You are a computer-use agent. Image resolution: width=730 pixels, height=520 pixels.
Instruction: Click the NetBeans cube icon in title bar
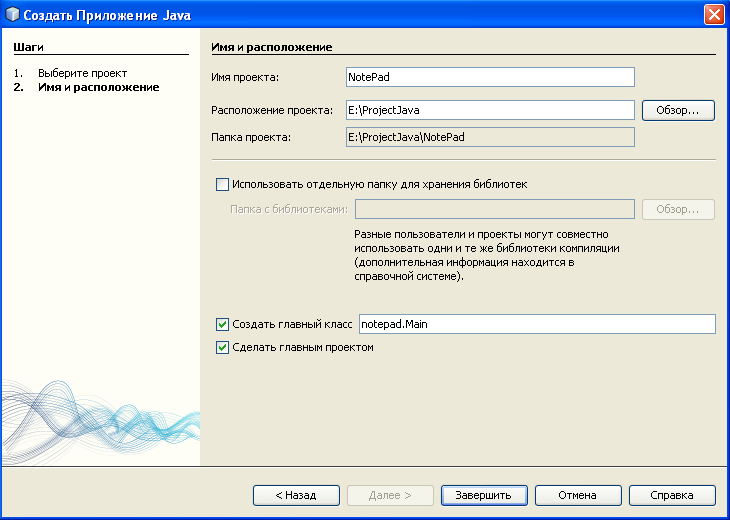point(12,15)
